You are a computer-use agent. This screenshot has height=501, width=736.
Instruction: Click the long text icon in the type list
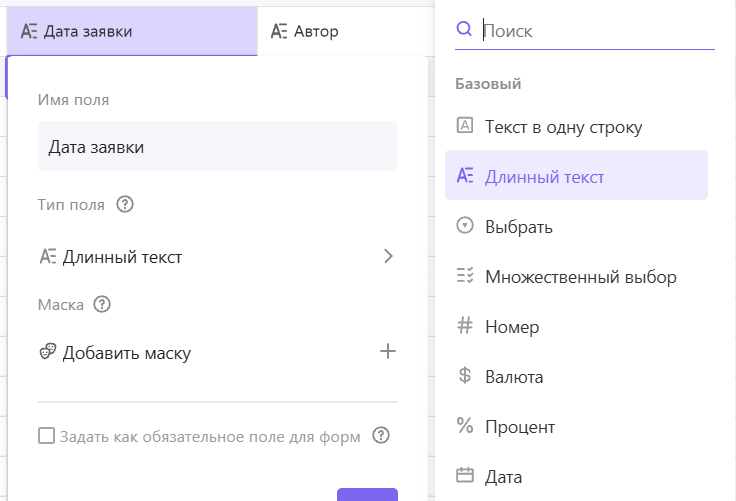coord(465,176)
